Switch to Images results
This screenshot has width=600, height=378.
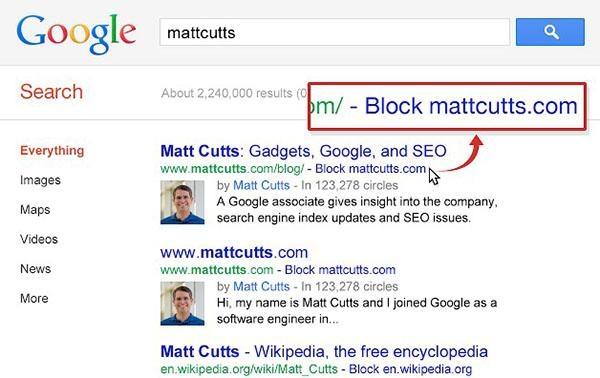pyautogui.click(x=40, y=180)
